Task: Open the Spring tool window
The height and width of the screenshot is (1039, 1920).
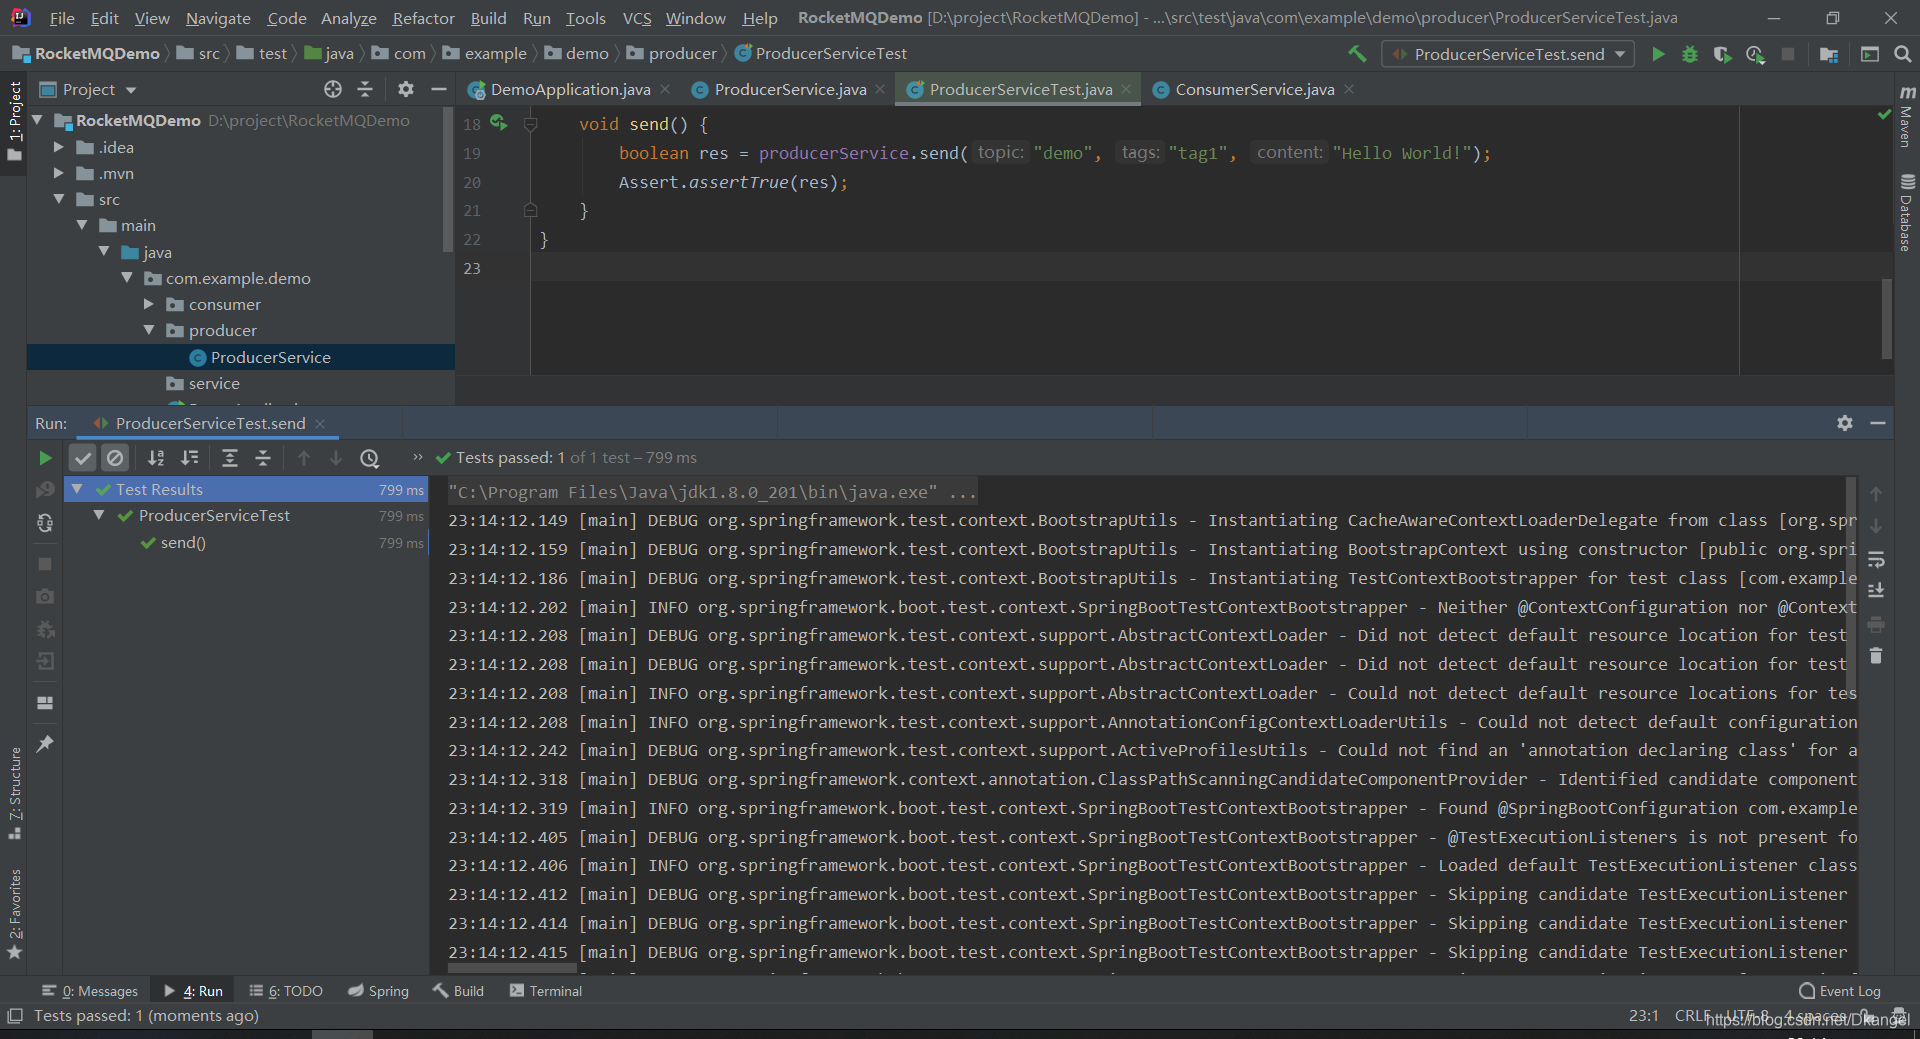Action: [x=378, y=991]
